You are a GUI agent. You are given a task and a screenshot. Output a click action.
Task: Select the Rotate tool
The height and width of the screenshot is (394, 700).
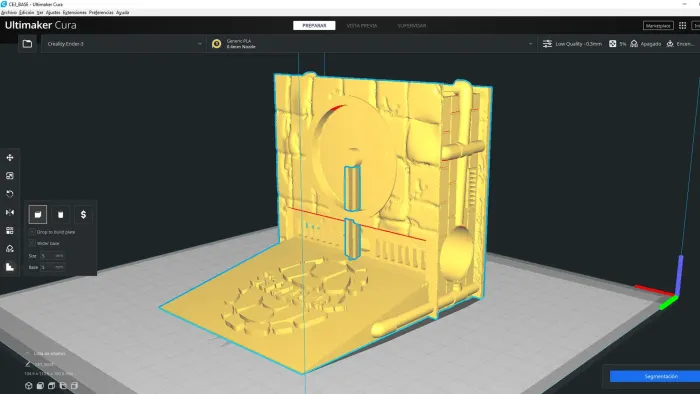pyautogui.click(x=10, y=194)
